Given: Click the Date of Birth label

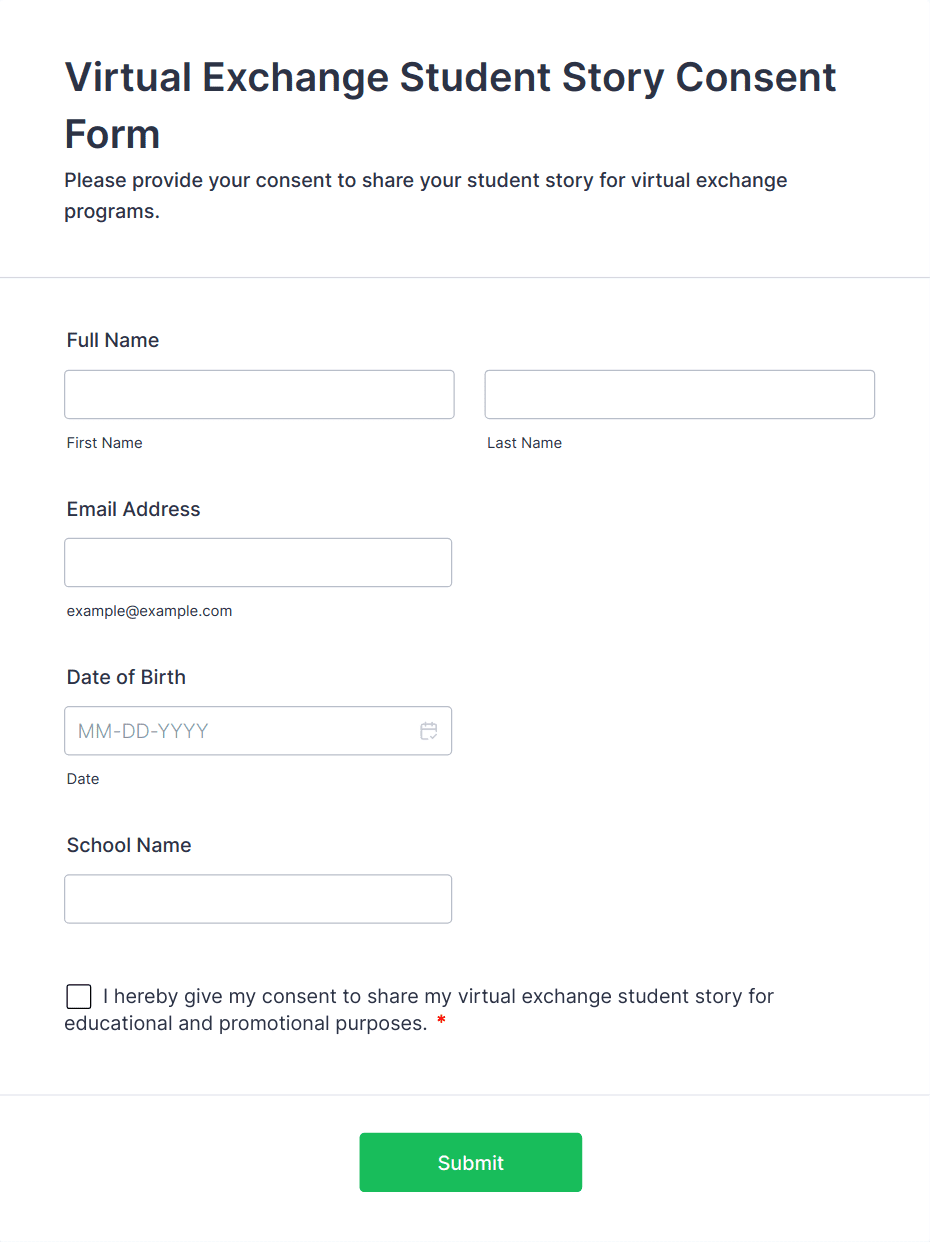Looking at the screenshot, I should tap(126, 677).
